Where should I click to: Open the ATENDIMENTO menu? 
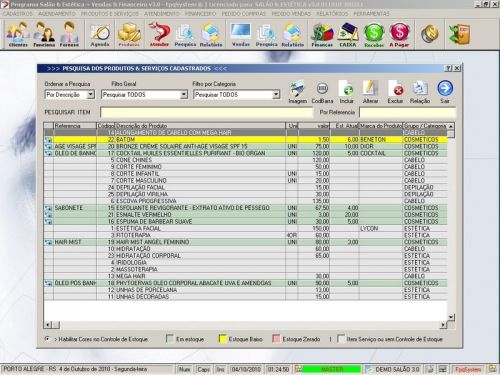point(162,14)
